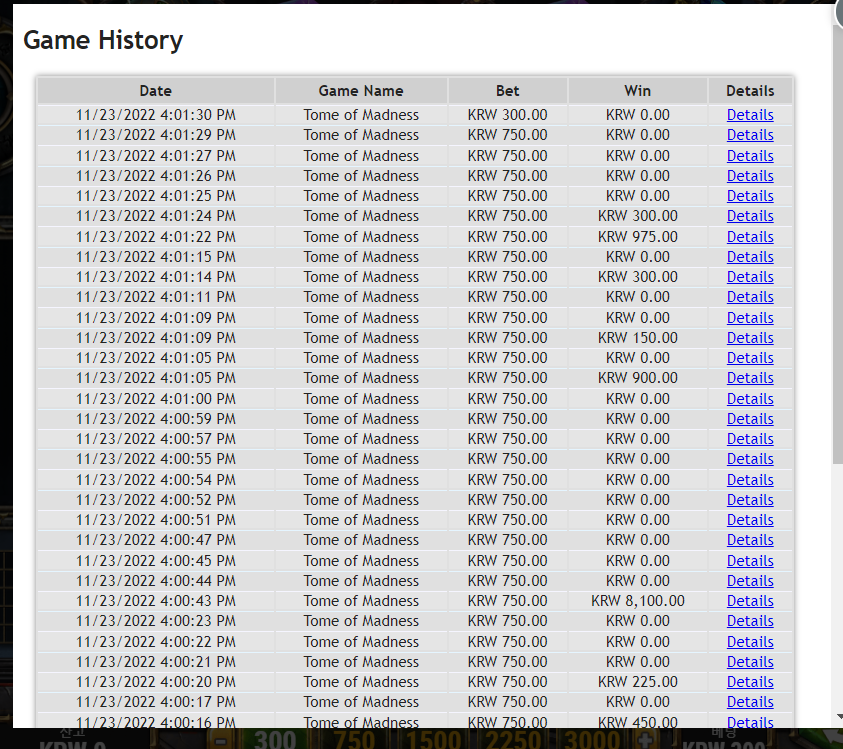Open Details for the 4:00:47 PM round
The height and width of the screenshot is (749, 843).
749,540
